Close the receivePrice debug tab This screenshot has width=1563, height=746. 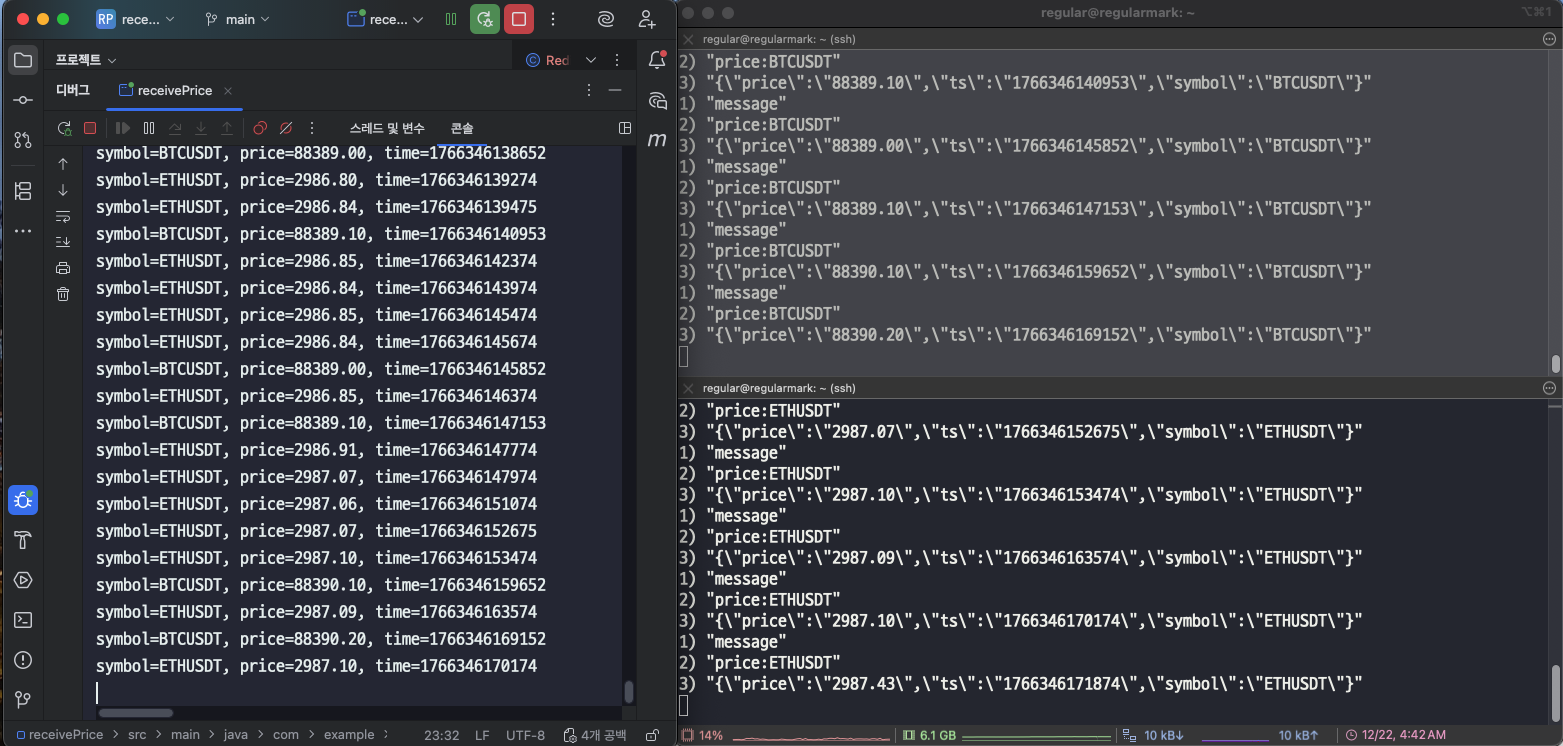click(x=228, y=90)
